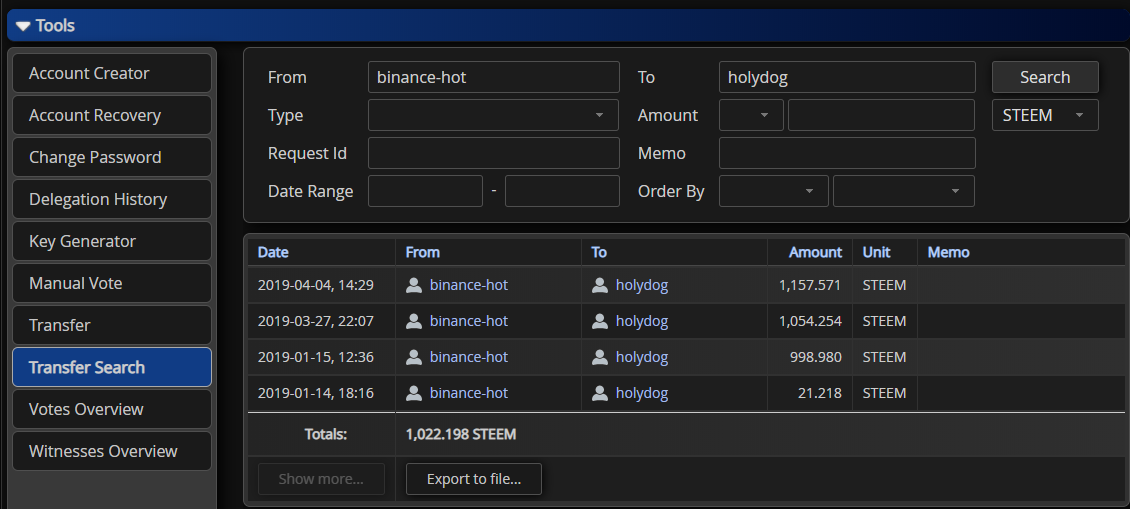Click Export to file button
The height and width of the screenshot is (509, 1130).
coord(473,479)
